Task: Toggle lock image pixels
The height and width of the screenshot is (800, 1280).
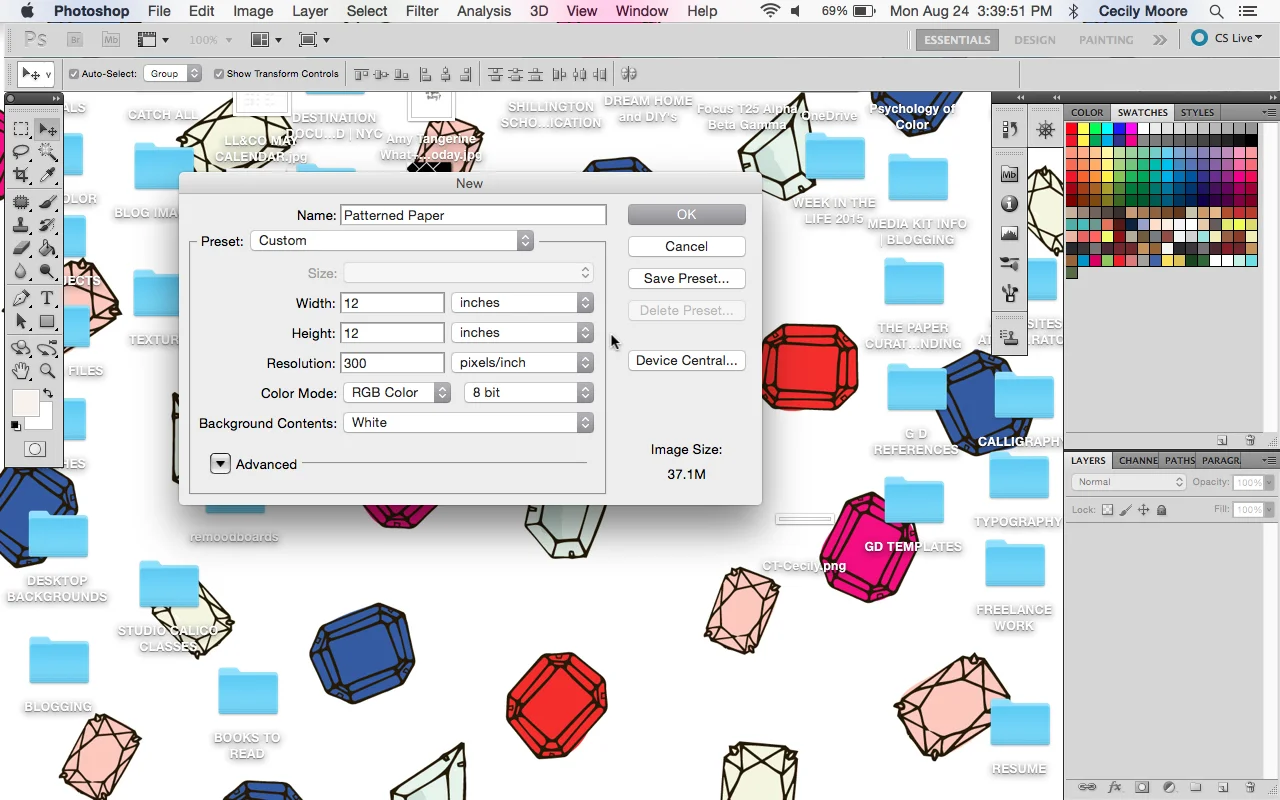Action: pyautogui.click(x=1125, y=510)
